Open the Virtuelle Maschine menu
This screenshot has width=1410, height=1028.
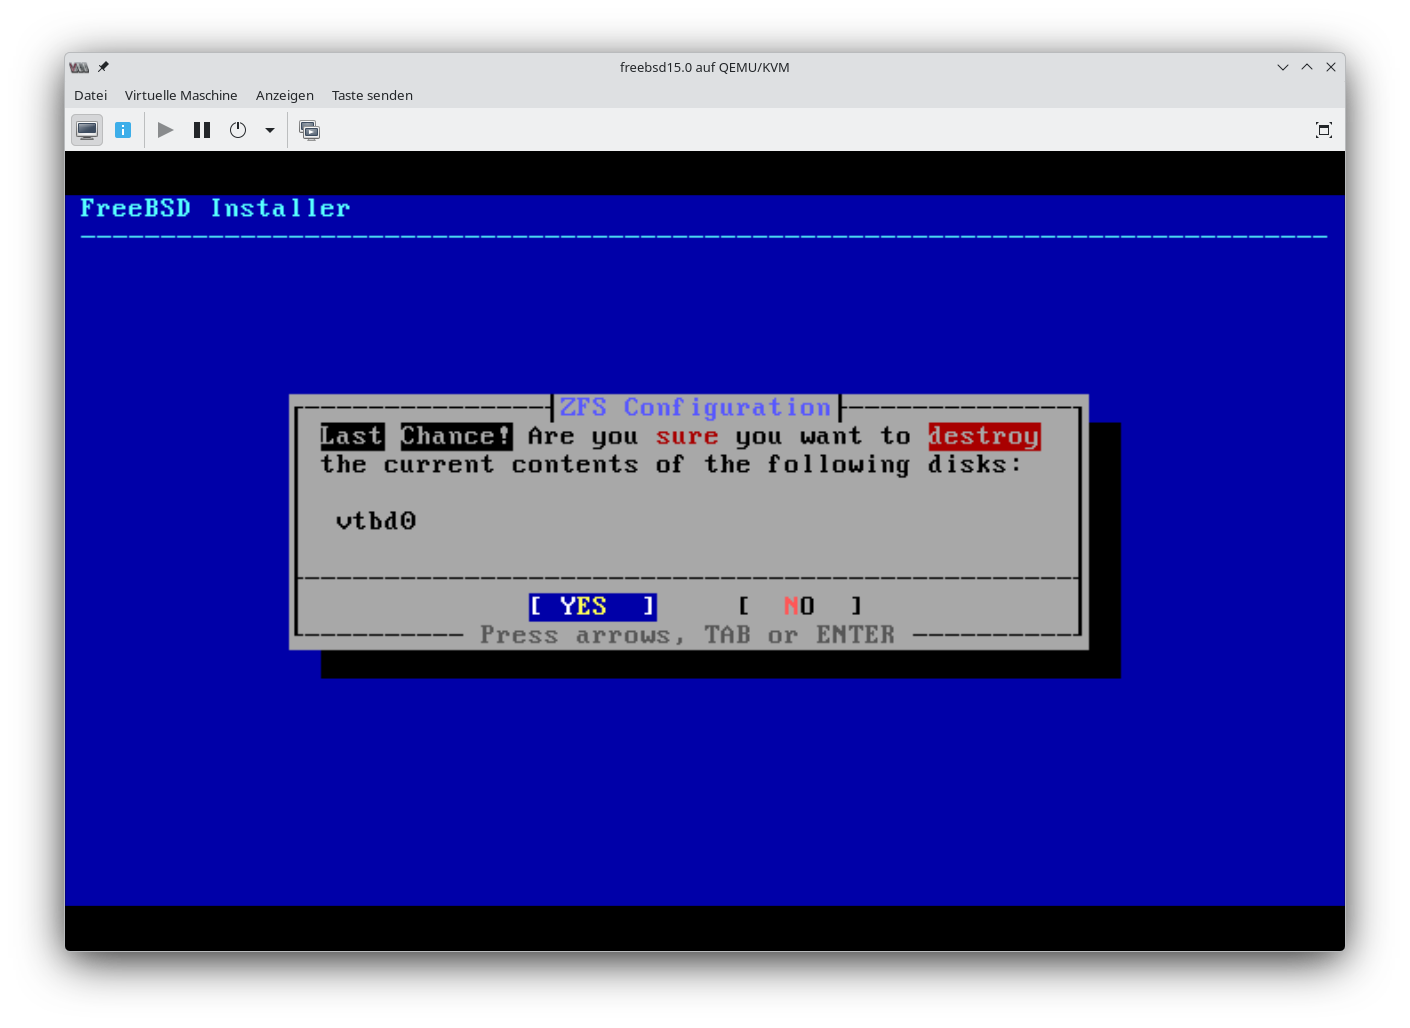tap(181, 95)
